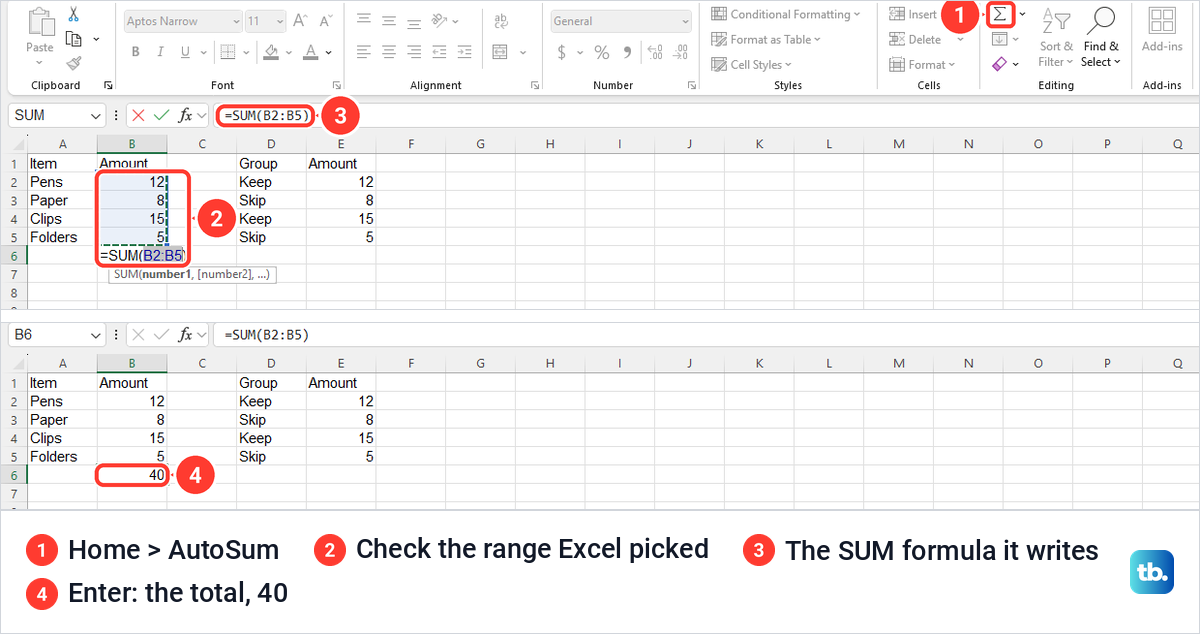
Task: Click Increase Indent
Action: point(464,52)
